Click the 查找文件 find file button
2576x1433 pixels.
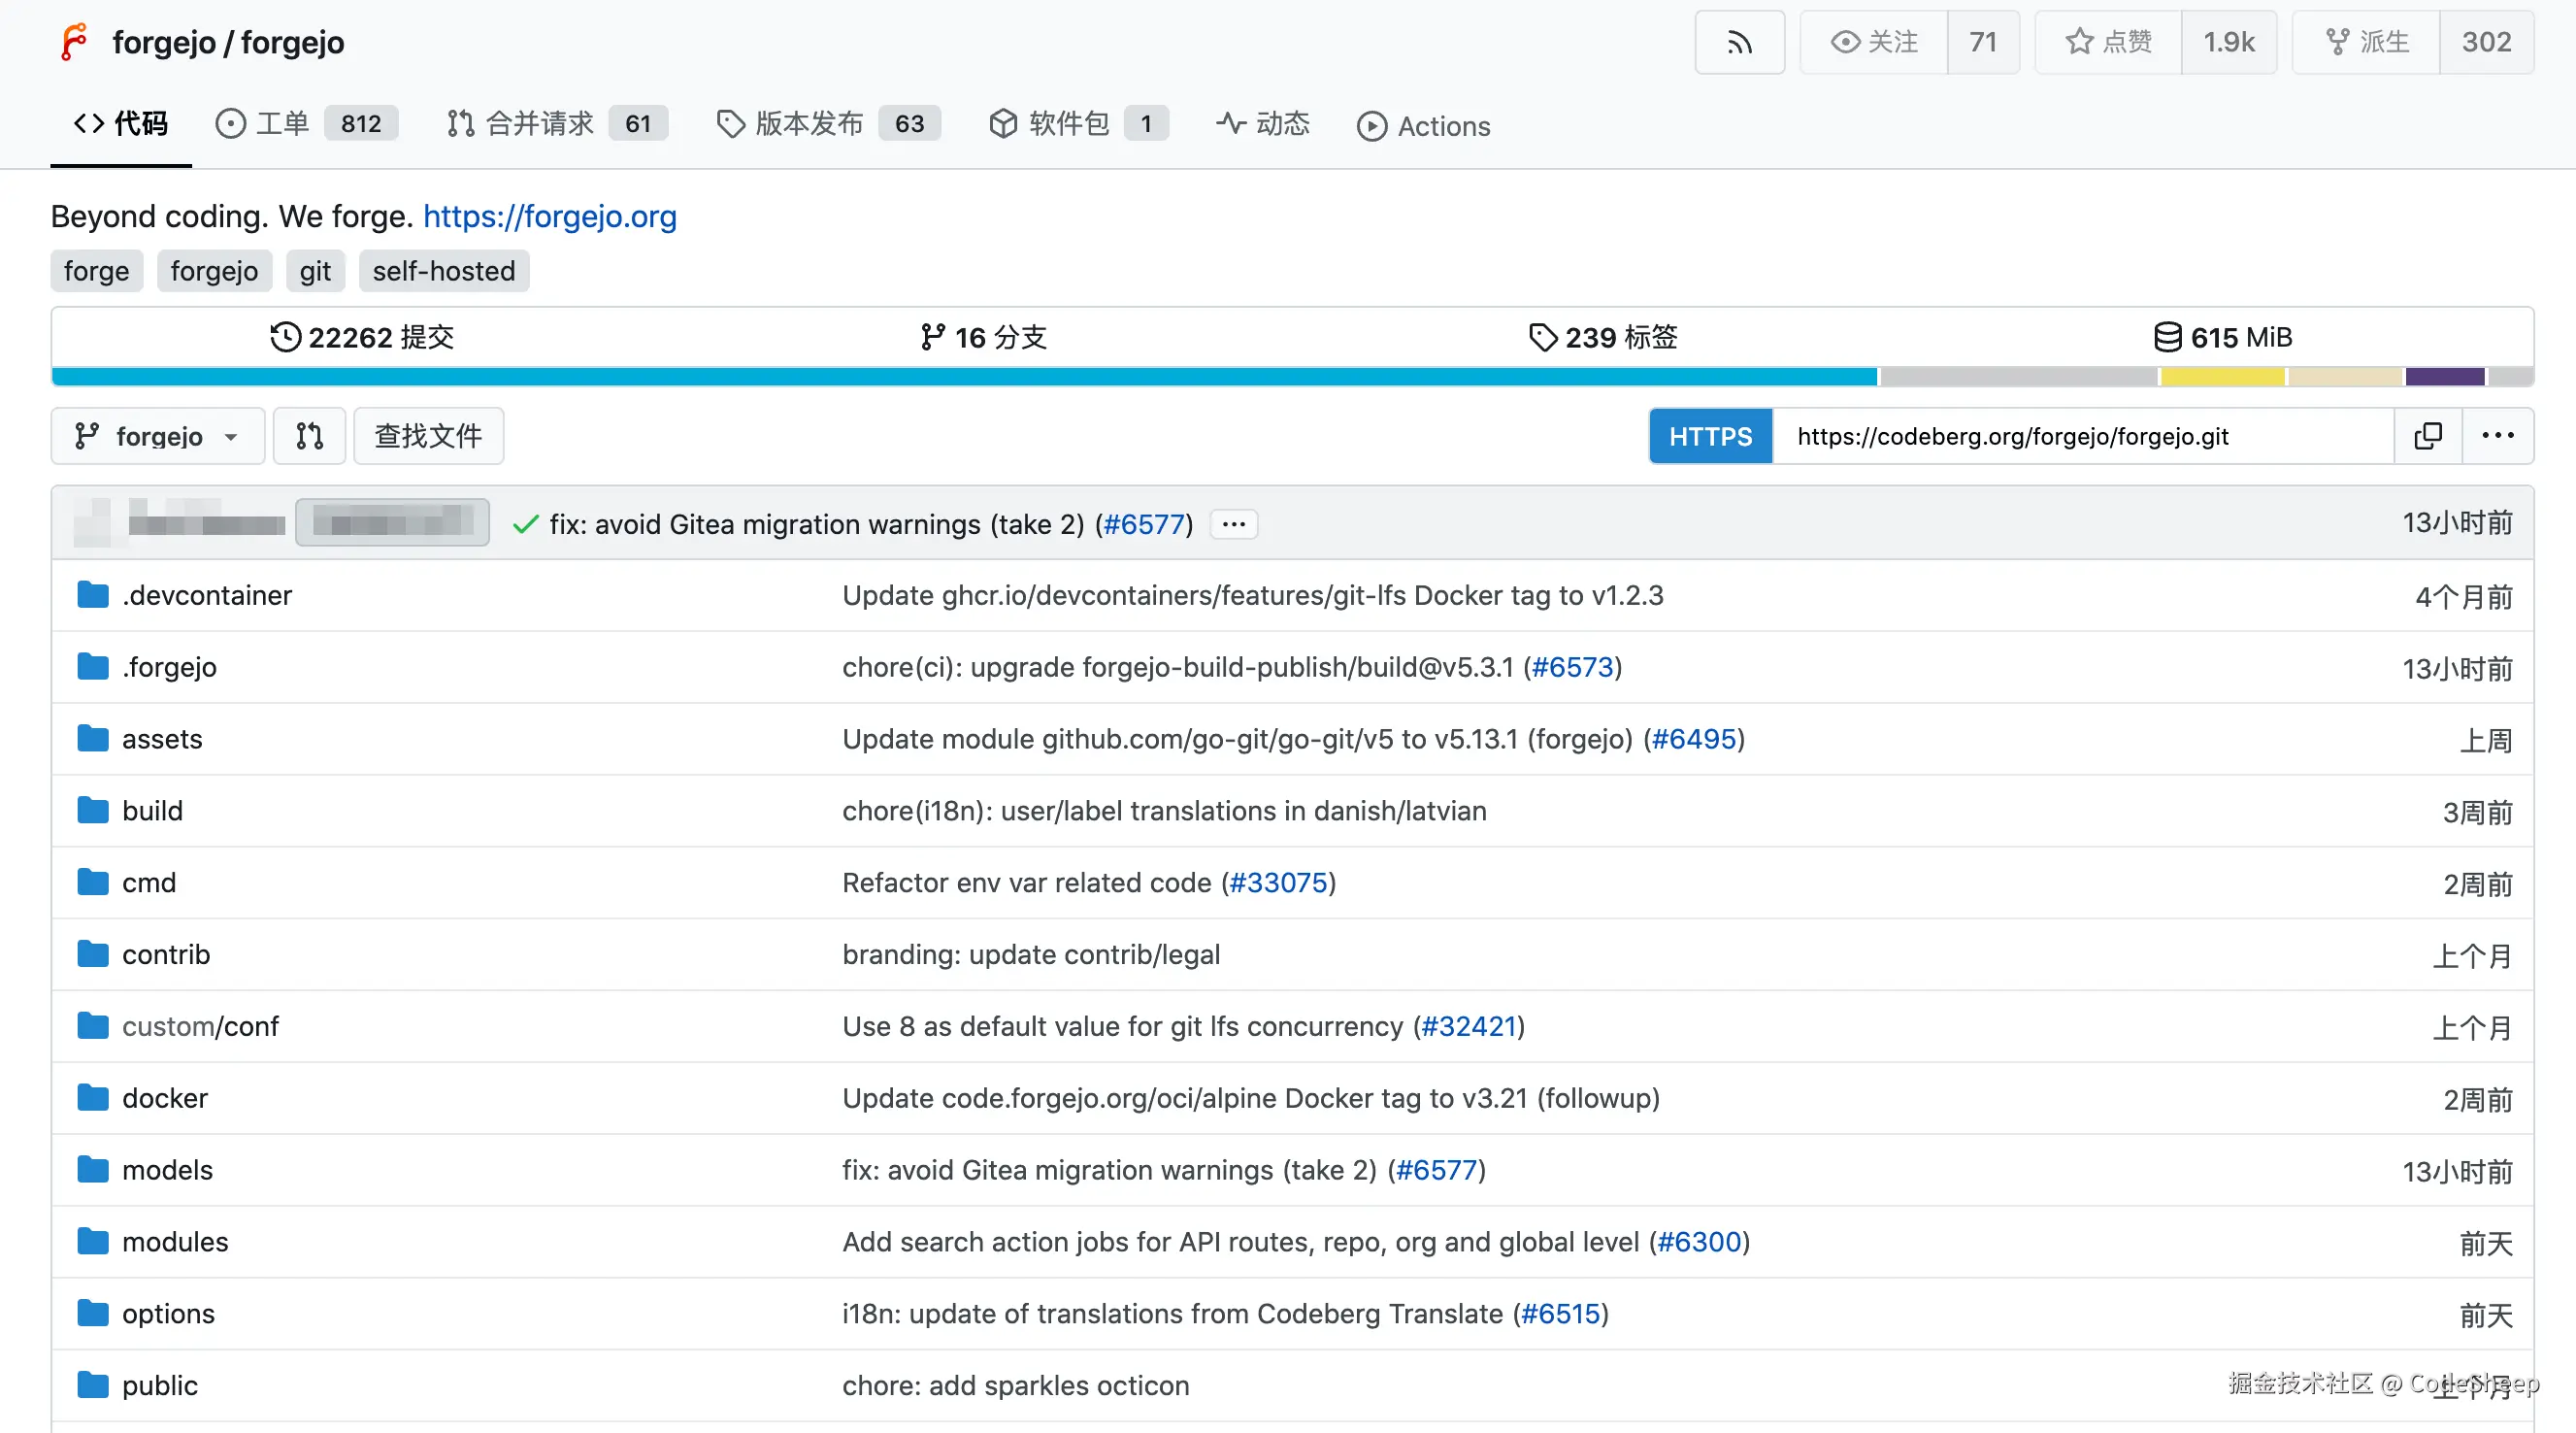click(x=428, y=436)
